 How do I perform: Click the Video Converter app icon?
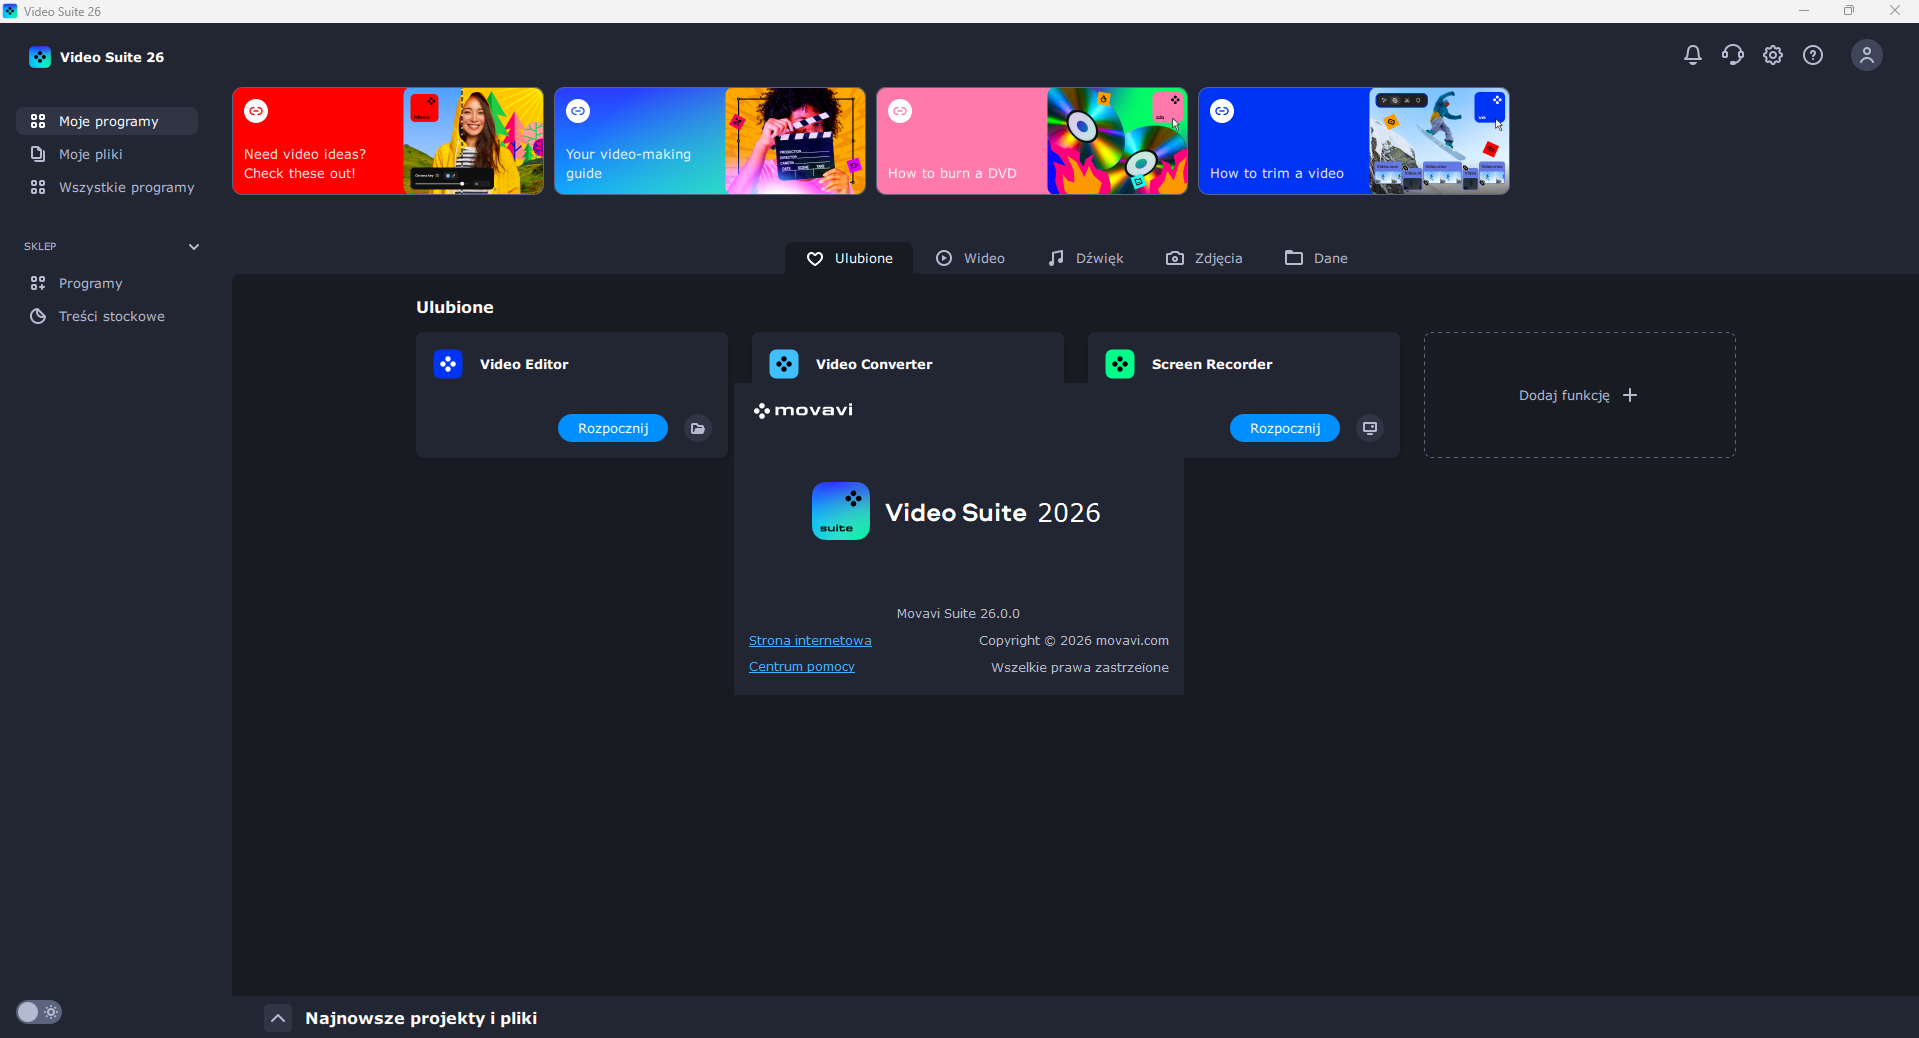tap(784, 364)
